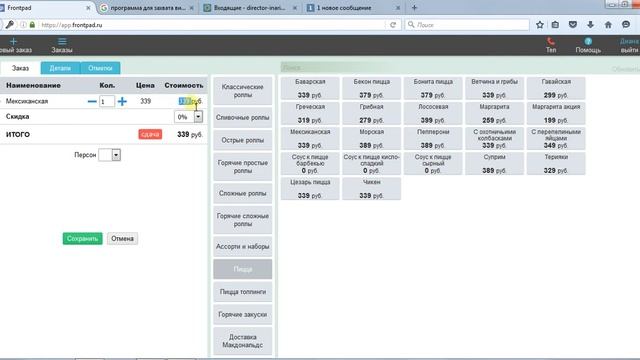Expand the Персон dropdown
The height and width of the screenshot is (360, 640).
[116, 155]
